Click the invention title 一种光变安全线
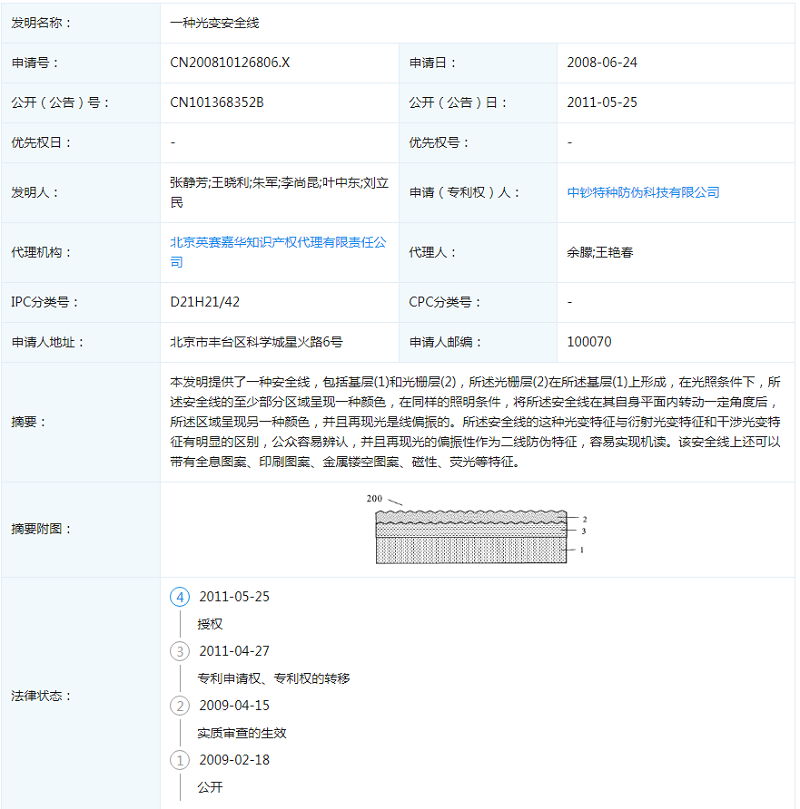 tap(214, 22)
